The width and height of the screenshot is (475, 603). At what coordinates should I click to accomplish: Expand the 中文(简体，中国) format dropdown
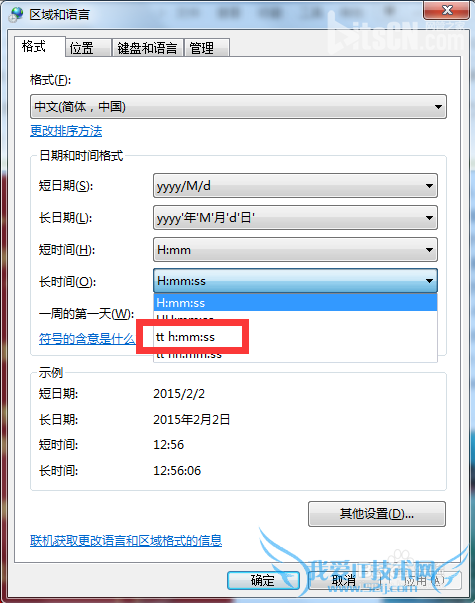point(238,107)
